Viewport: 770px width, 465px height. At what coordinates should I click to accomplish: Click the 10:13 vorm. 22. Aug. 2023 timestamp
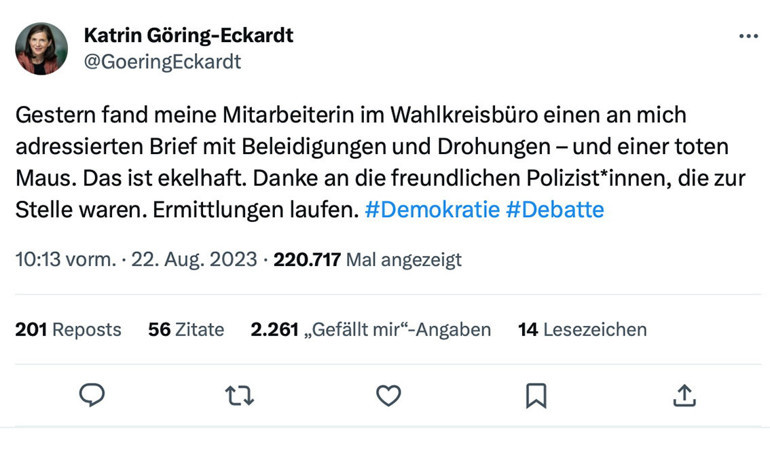pyautogui.click(x=136, y=259)
